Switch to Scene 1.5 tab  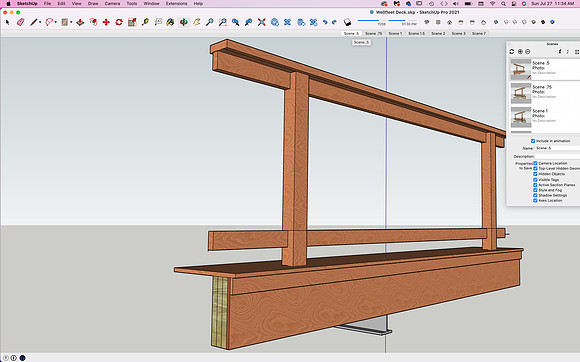pos(417,33)
